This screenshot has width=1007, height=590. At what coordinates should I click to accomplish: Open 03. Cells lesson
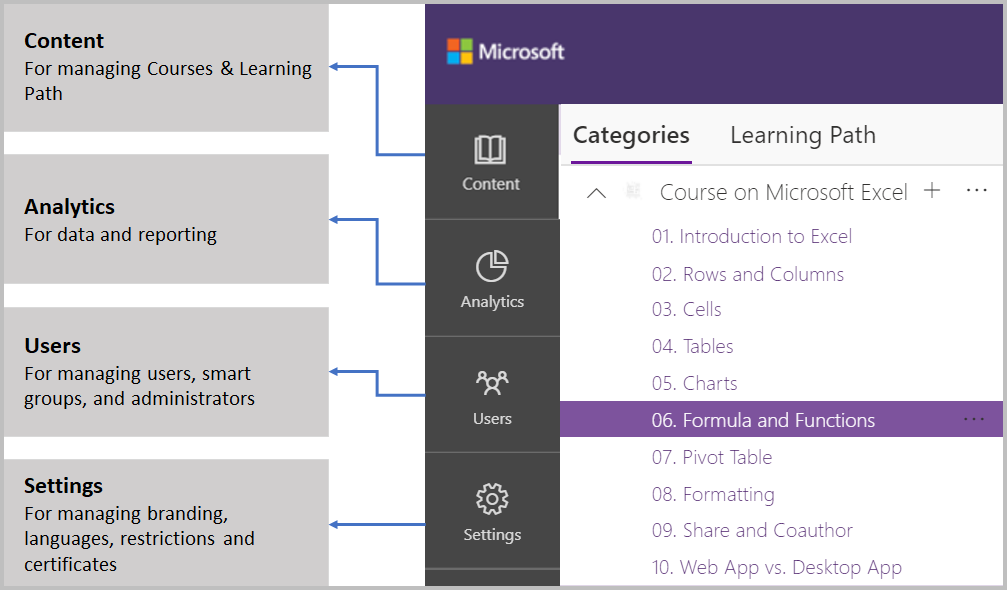click(687, 309)
